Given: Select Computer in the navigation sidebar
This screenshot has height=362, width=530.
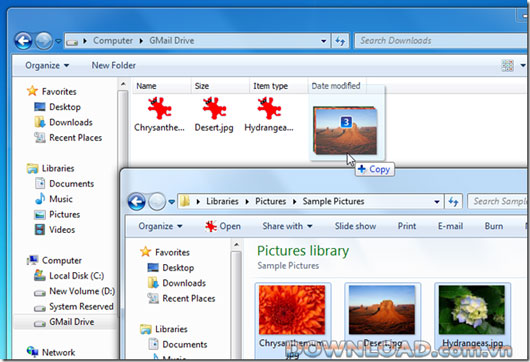Looking at the screenshot, I should pos(54,260).
